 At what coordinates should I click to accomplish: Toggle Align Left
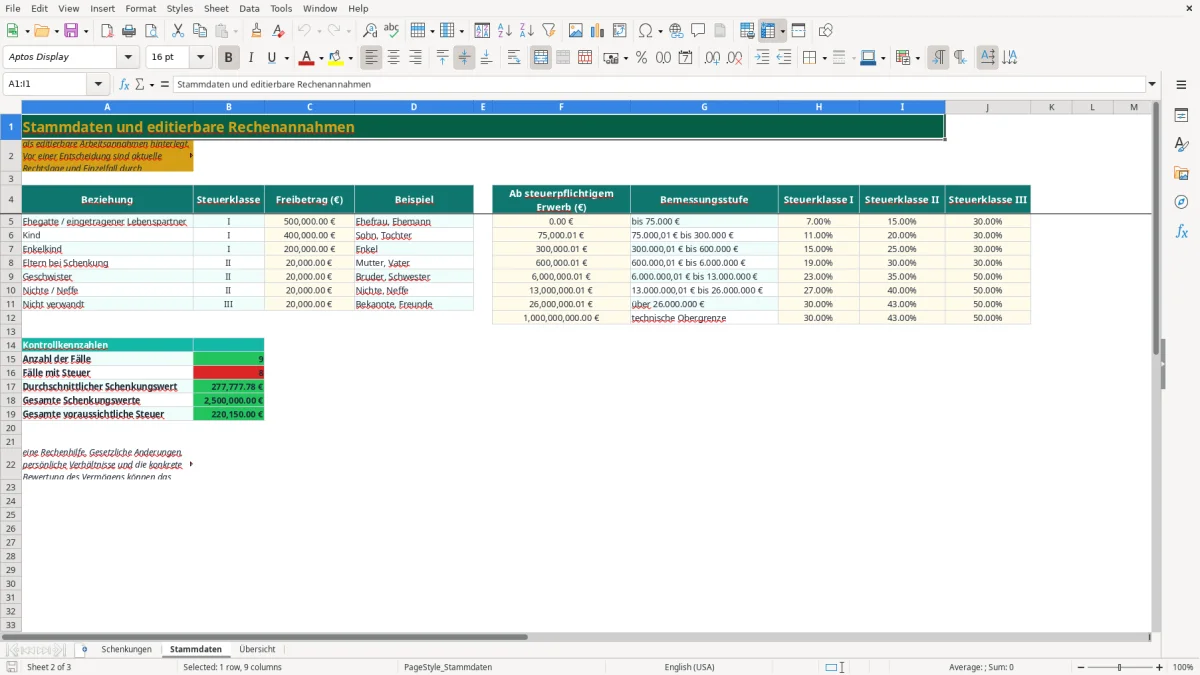tap(372, 57)
